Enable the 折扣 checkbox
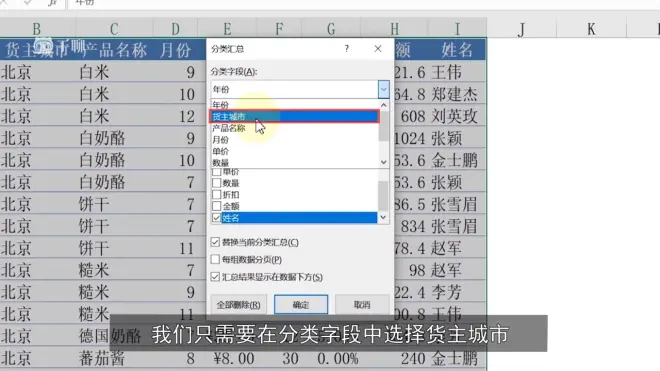This screenshot has height=371, width=660. [x=216, y=195]
